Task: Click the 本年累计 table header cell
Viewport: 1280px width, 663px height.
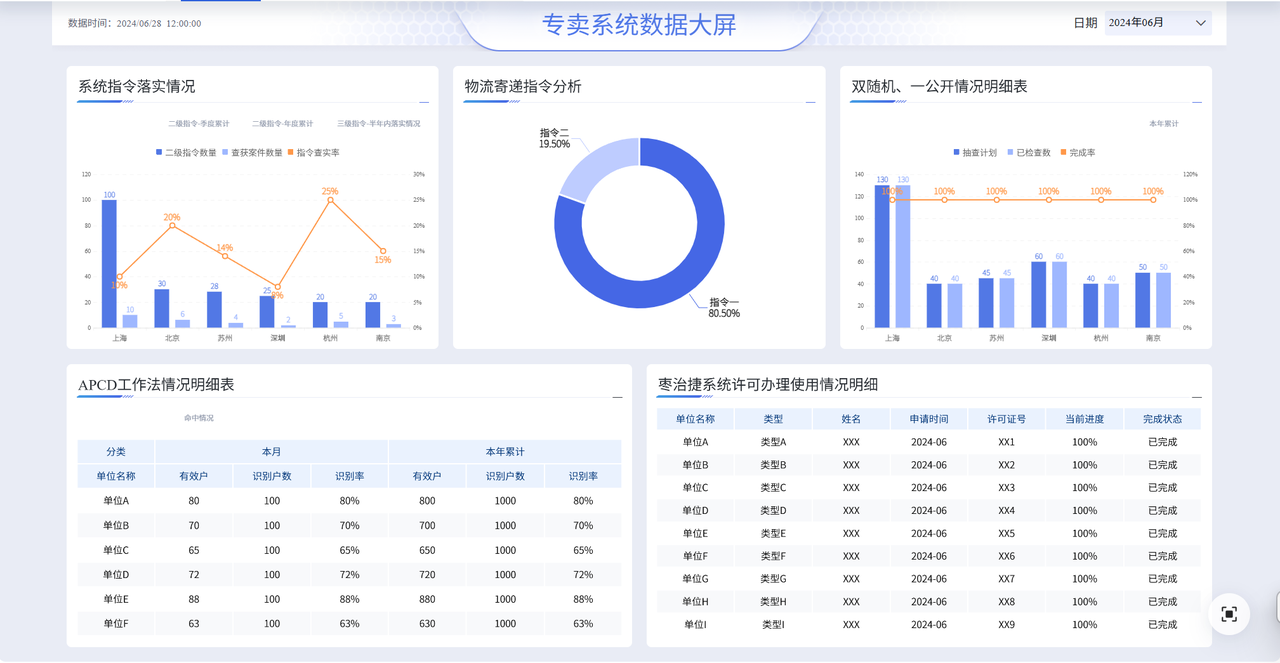Action: point(505,452)
